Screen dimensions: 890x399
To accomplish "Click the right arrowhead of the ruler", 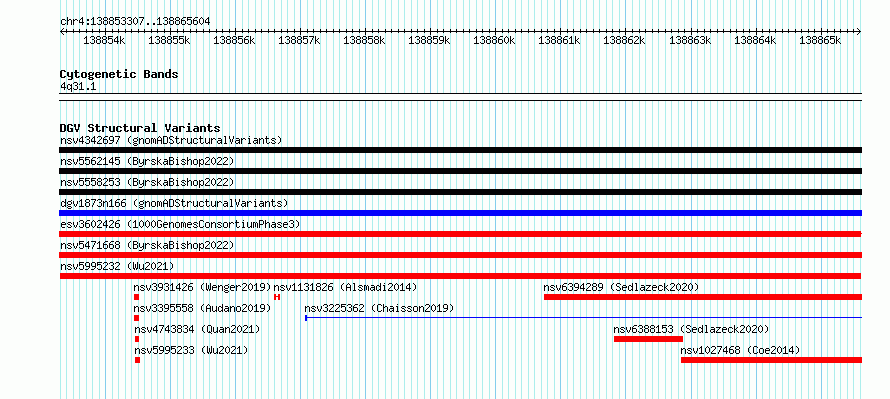I will [859, 31].
